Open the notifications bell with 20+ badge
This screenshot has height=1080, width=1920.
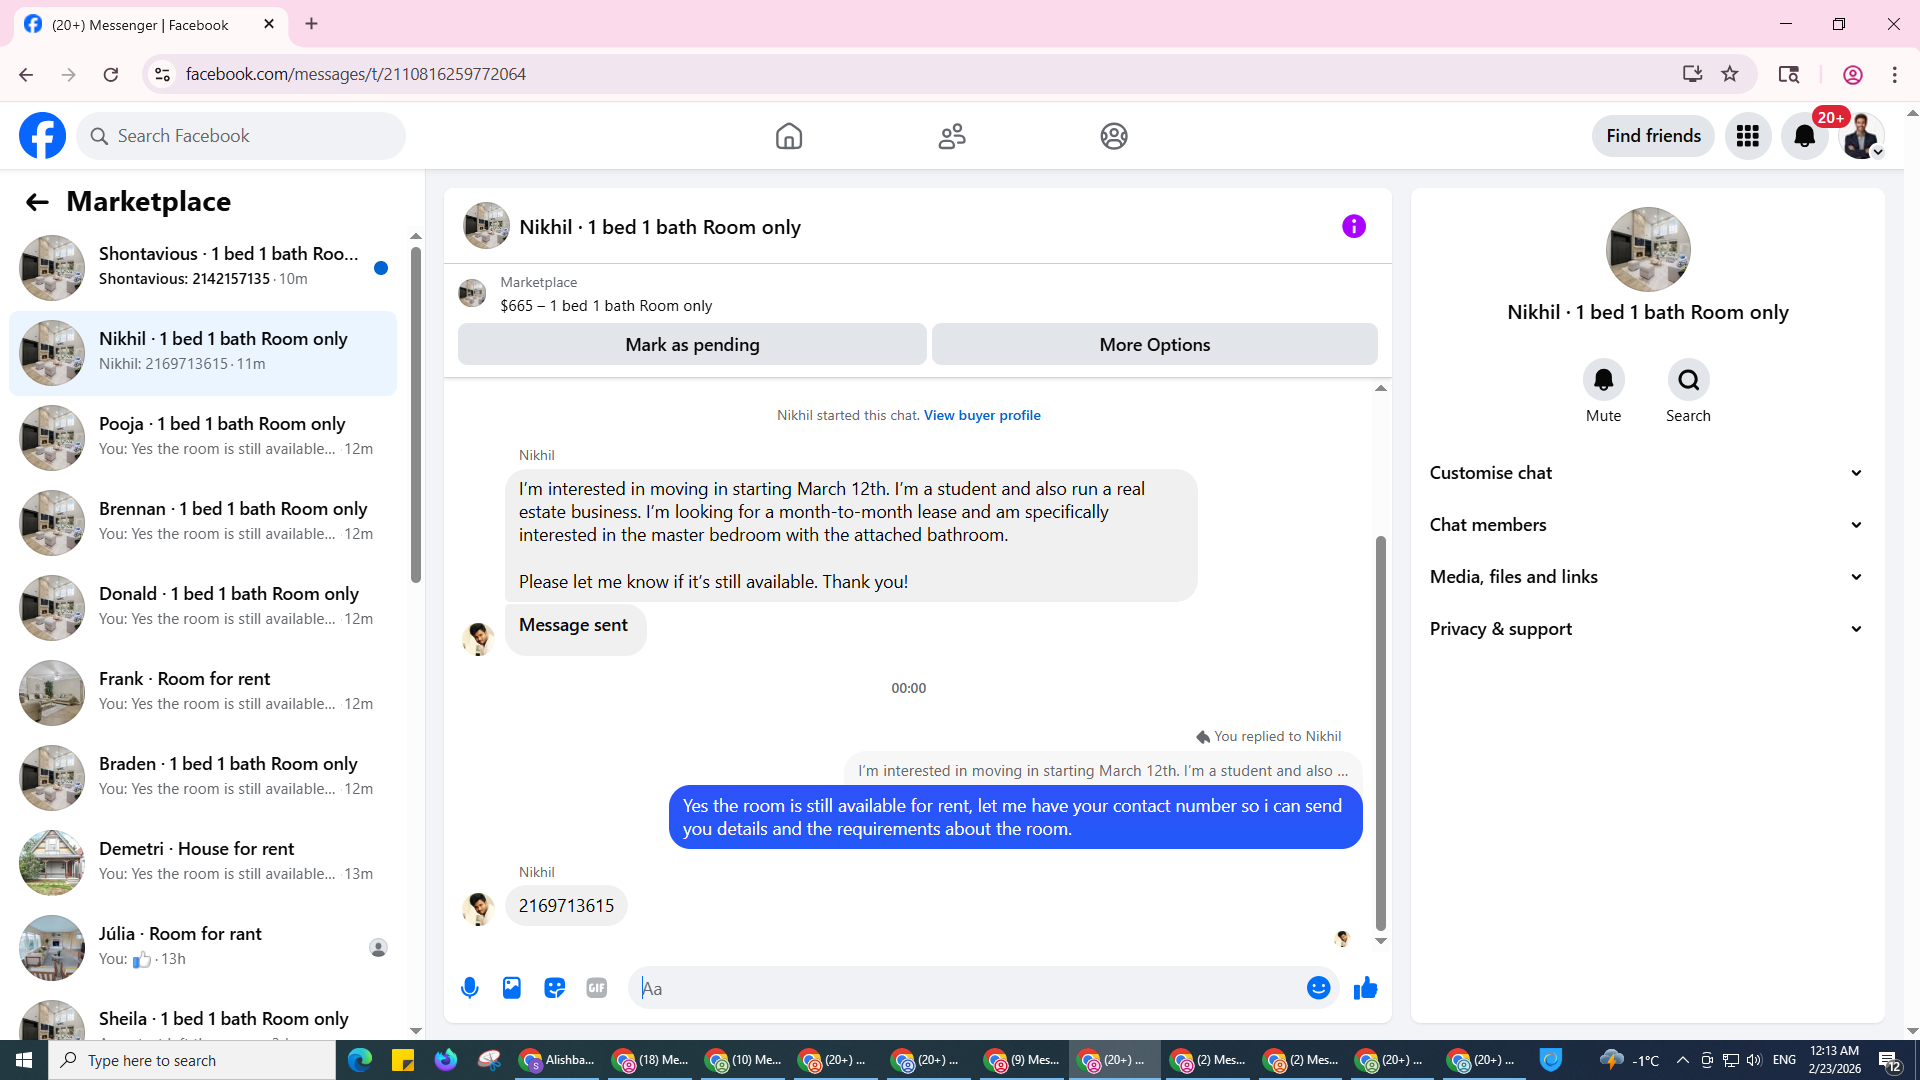1805,136
